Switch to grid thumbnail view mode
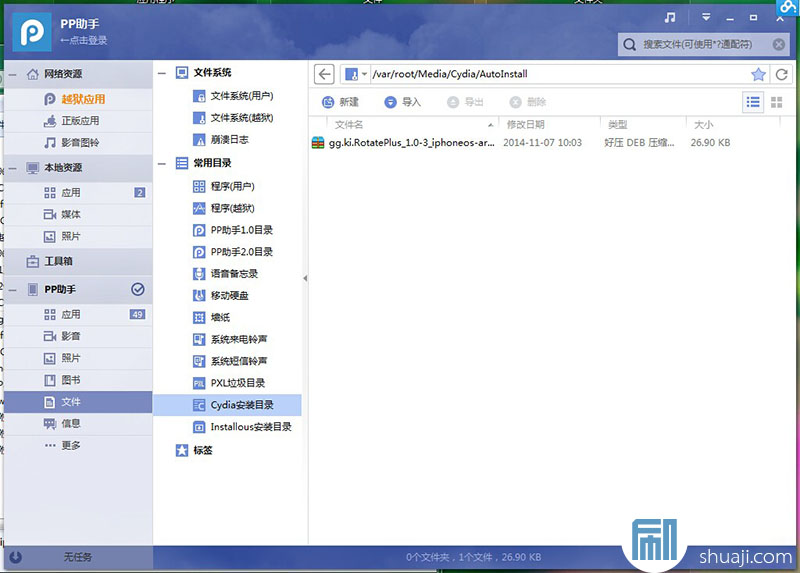800x573 pixels. tap(778, 102)
